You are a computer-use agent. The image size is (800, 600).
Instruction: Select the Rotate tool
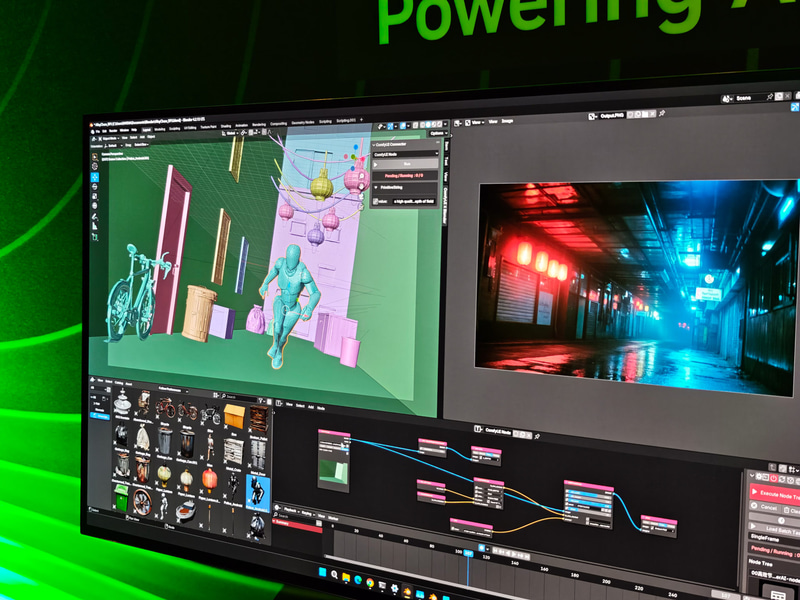tap(94, 187)
